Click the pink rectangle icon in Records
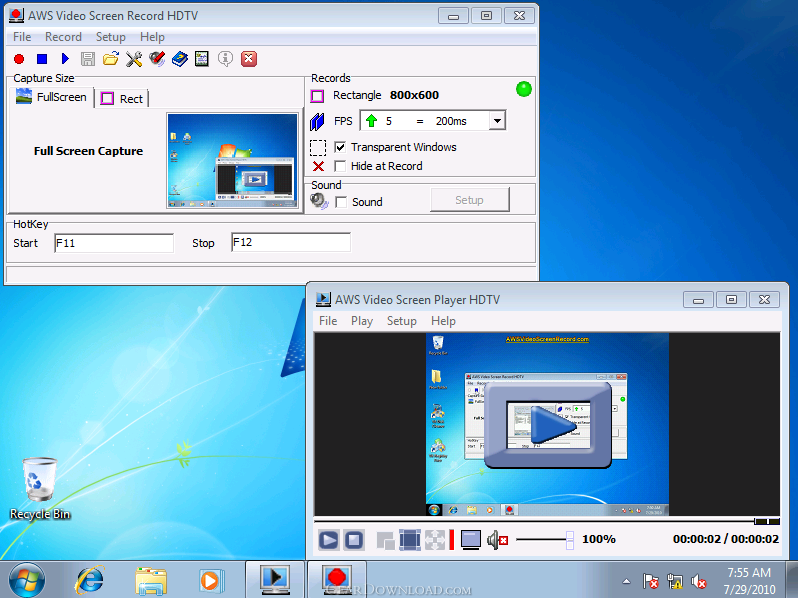 (x=317, y=96)
